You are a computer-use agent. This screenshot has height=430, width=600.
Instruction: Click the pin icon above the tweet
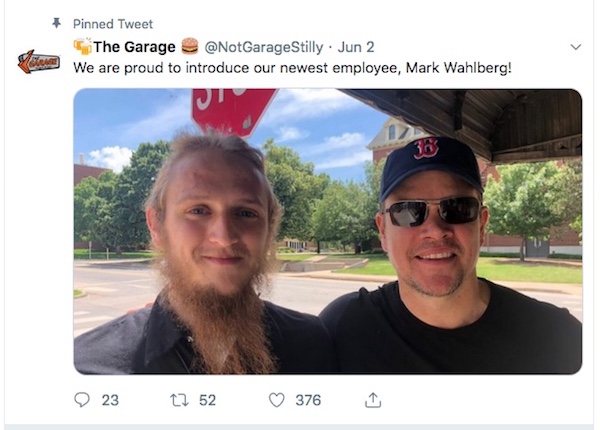(56, 23)
